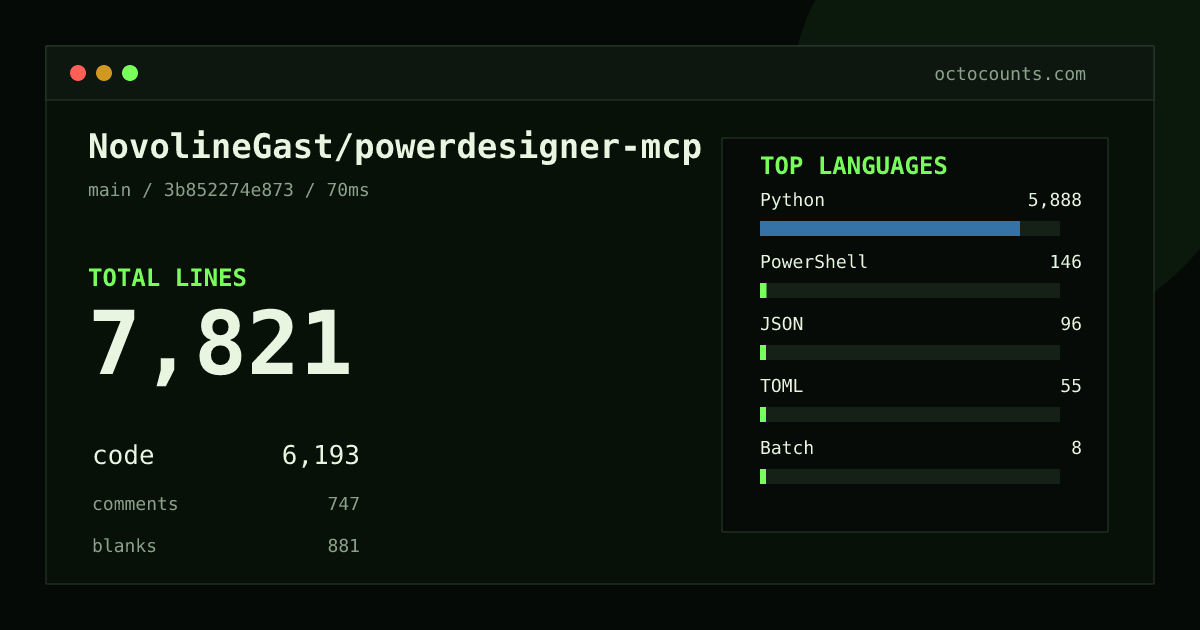The width and height of the screenshot is (1200, 630).
Task: Select the NovolineGast/powerdesigner-mcp repository title
Action: coord(395,147)
